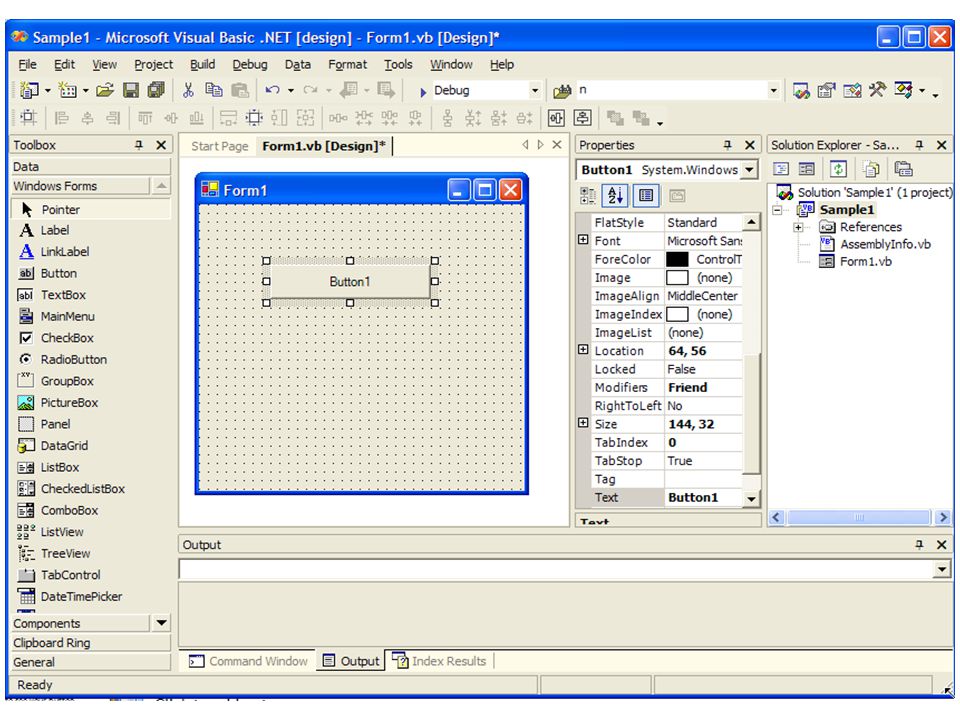Open the Toolbox via hammer and wrench icon

877,91
